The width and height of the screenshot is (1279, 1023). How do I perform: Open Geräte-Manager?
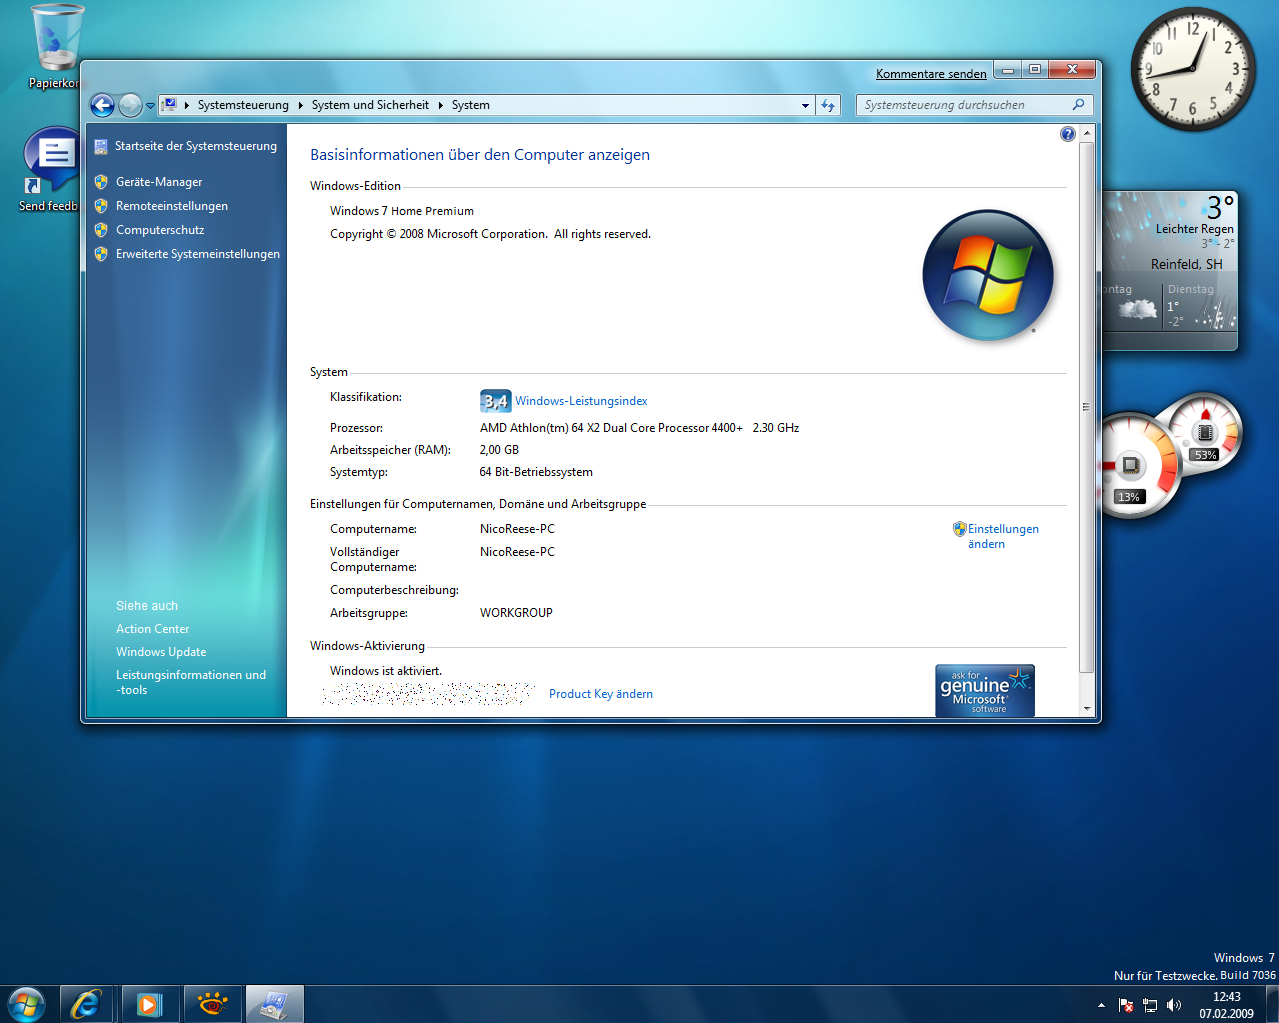coord(159,182)
